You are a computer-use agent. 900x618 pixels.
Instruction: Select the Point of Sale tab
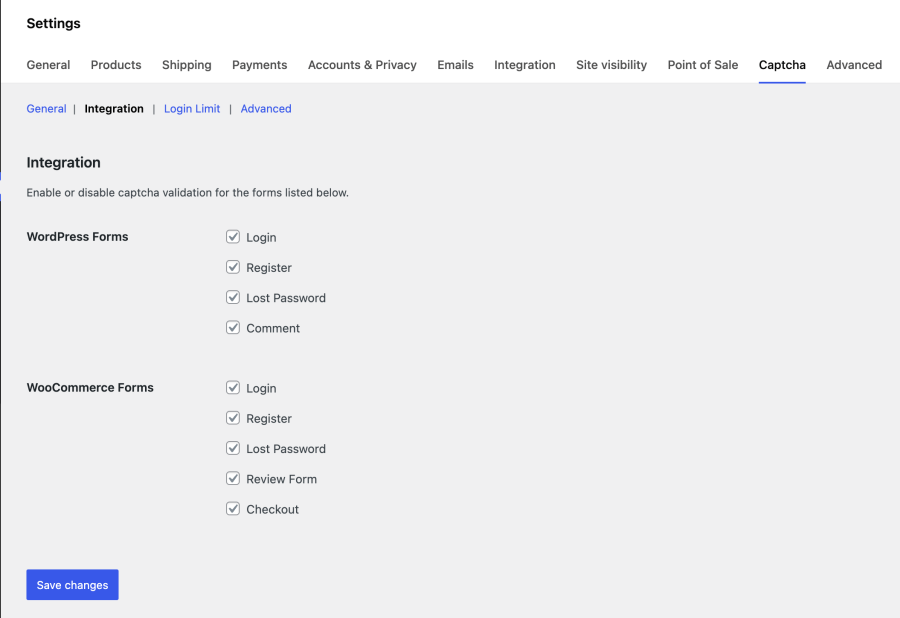[703, 65]
